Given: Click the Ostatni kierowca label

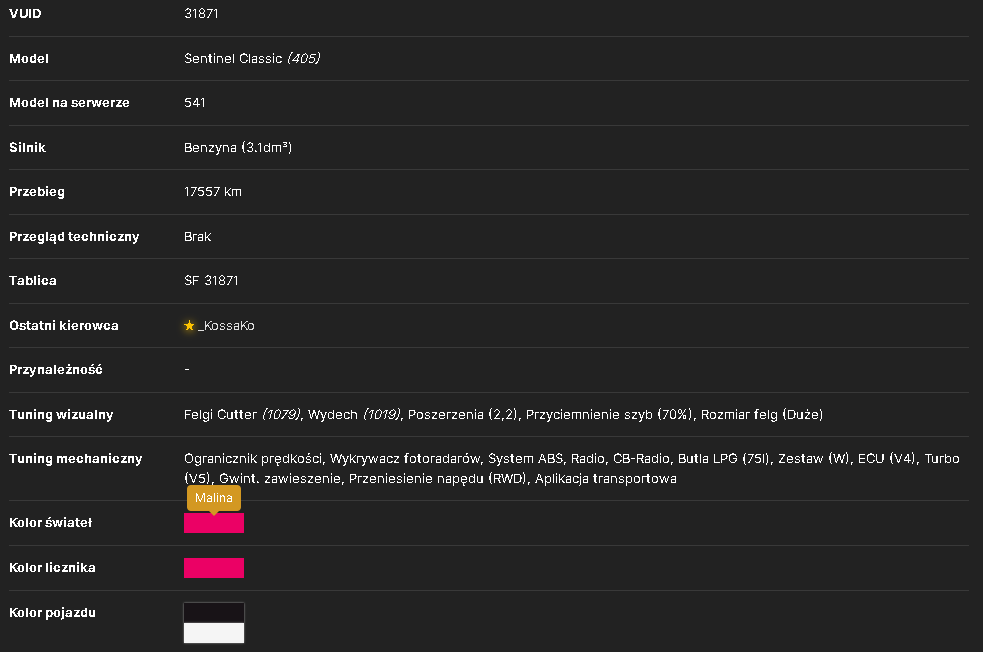Looking at the screenshot, I should [63, 325].
